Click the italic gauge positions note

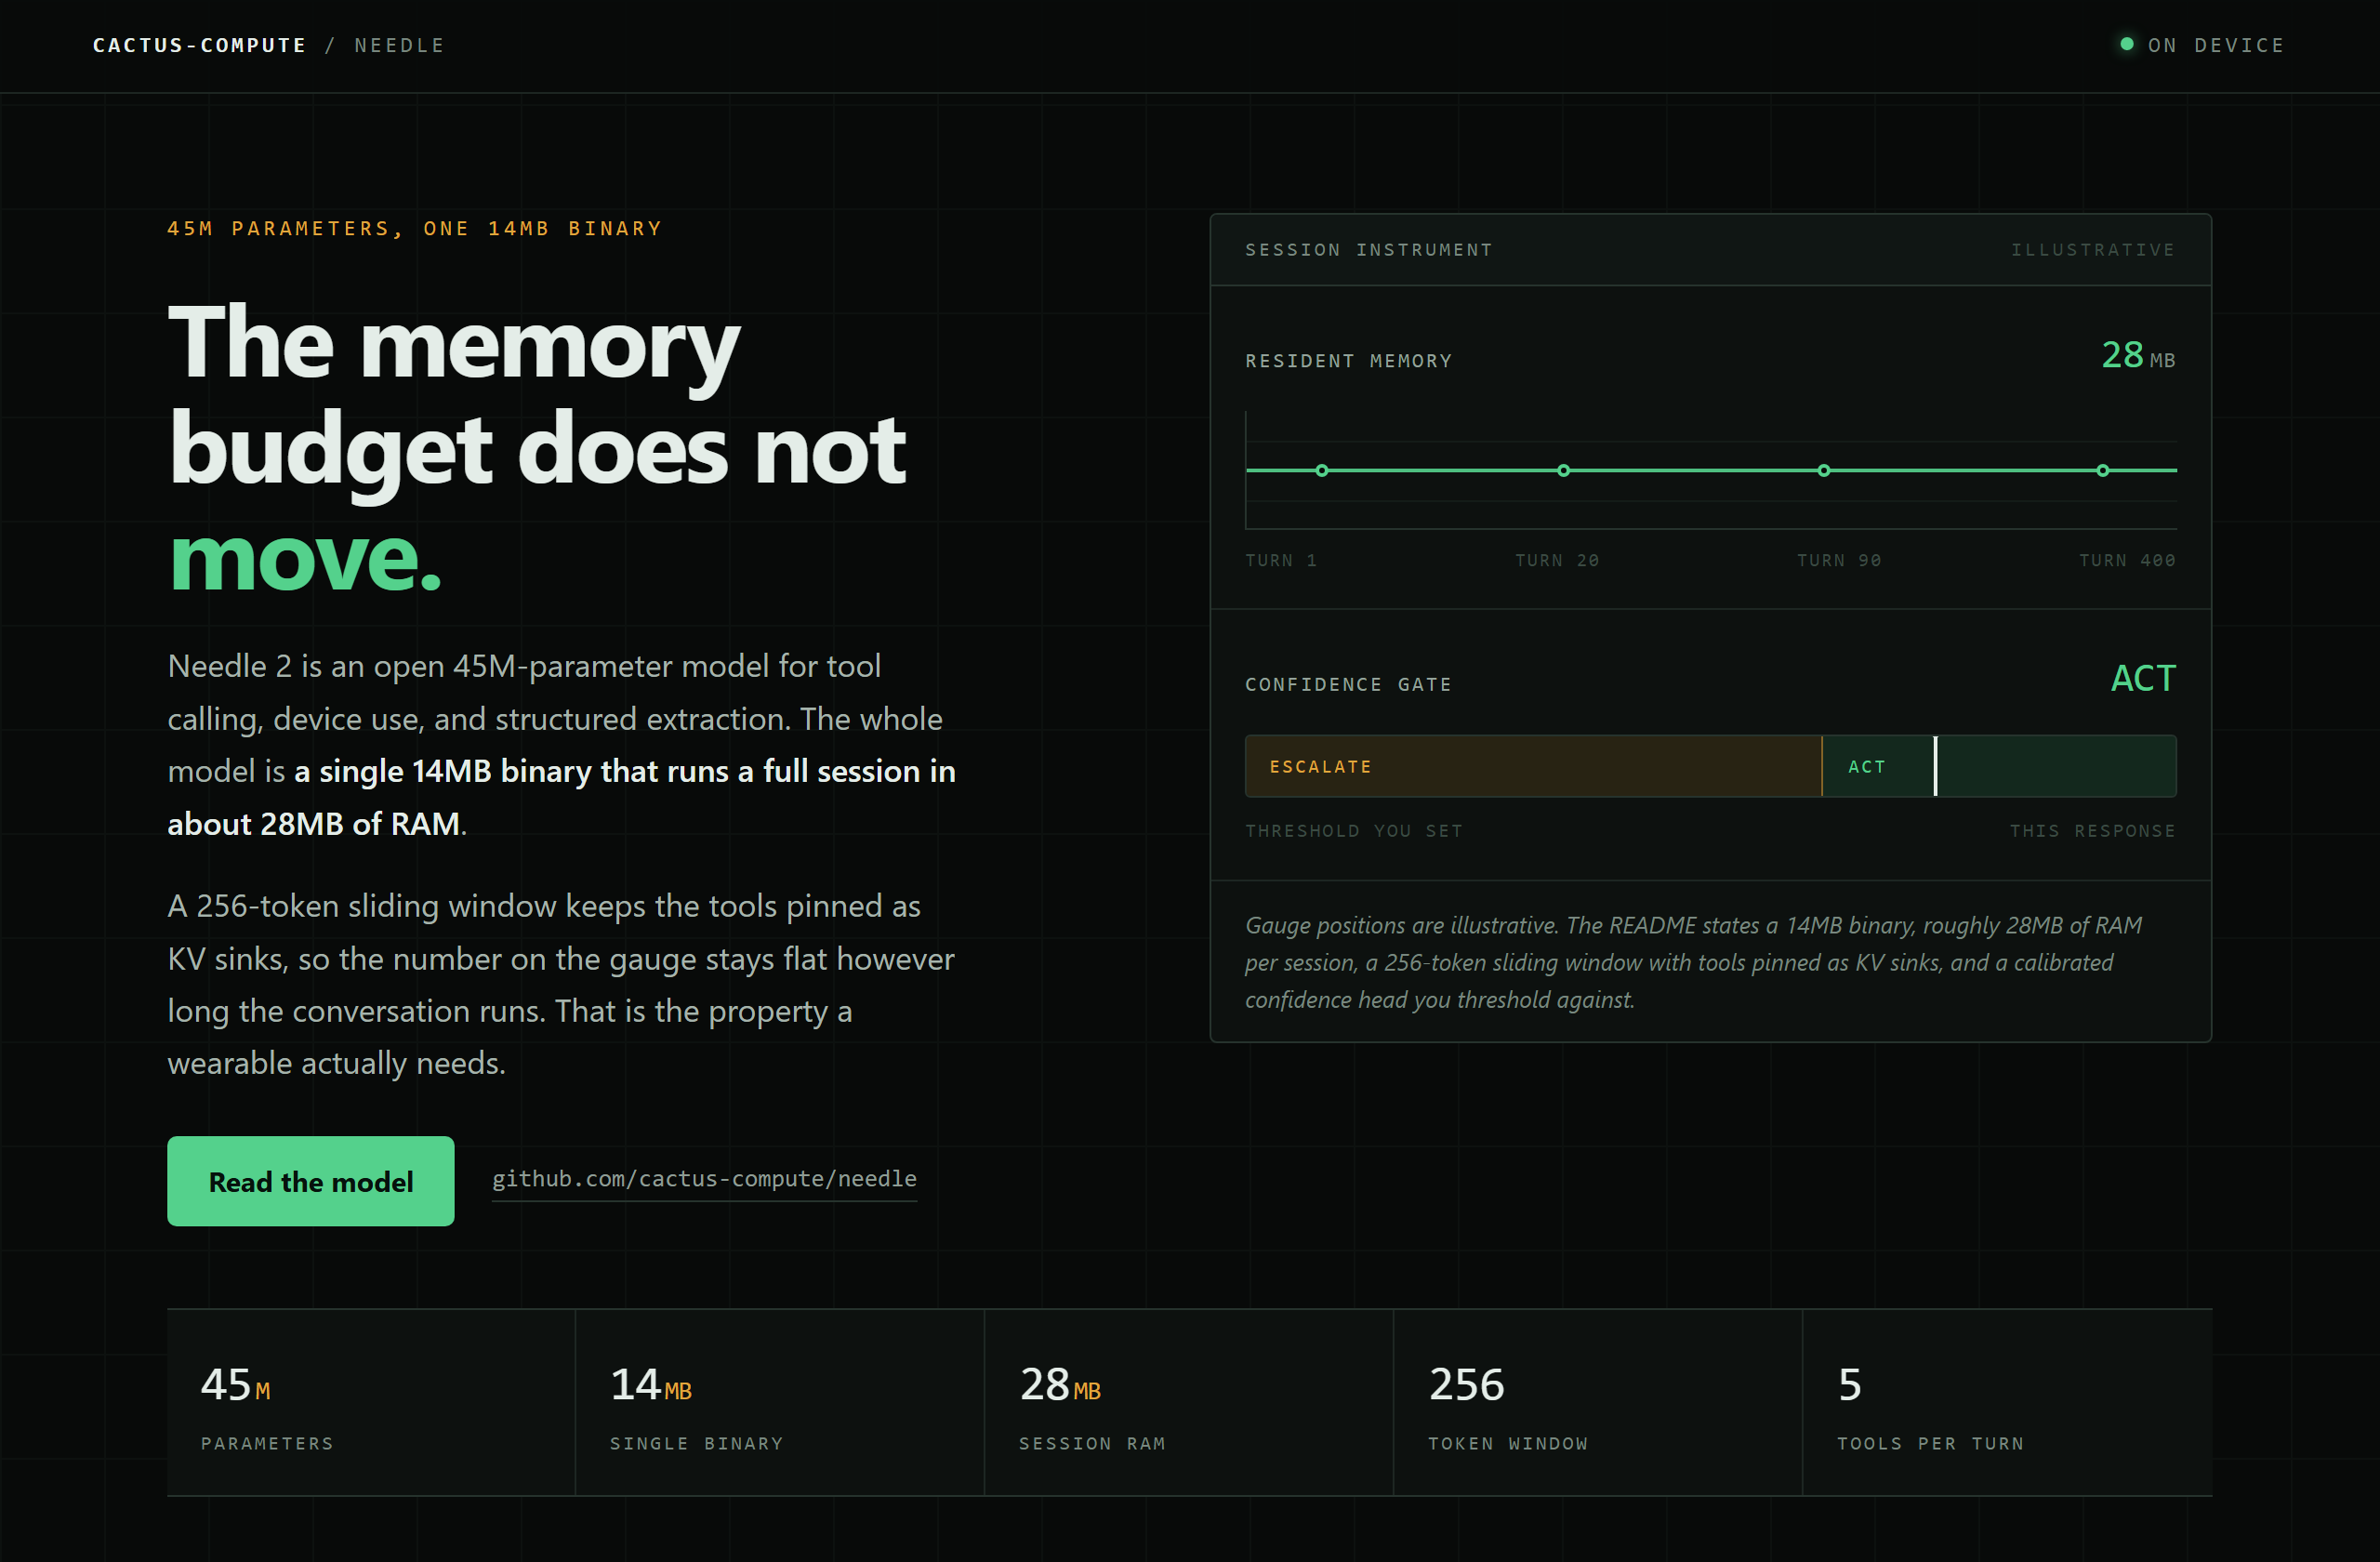click(x=1694, y=962)
